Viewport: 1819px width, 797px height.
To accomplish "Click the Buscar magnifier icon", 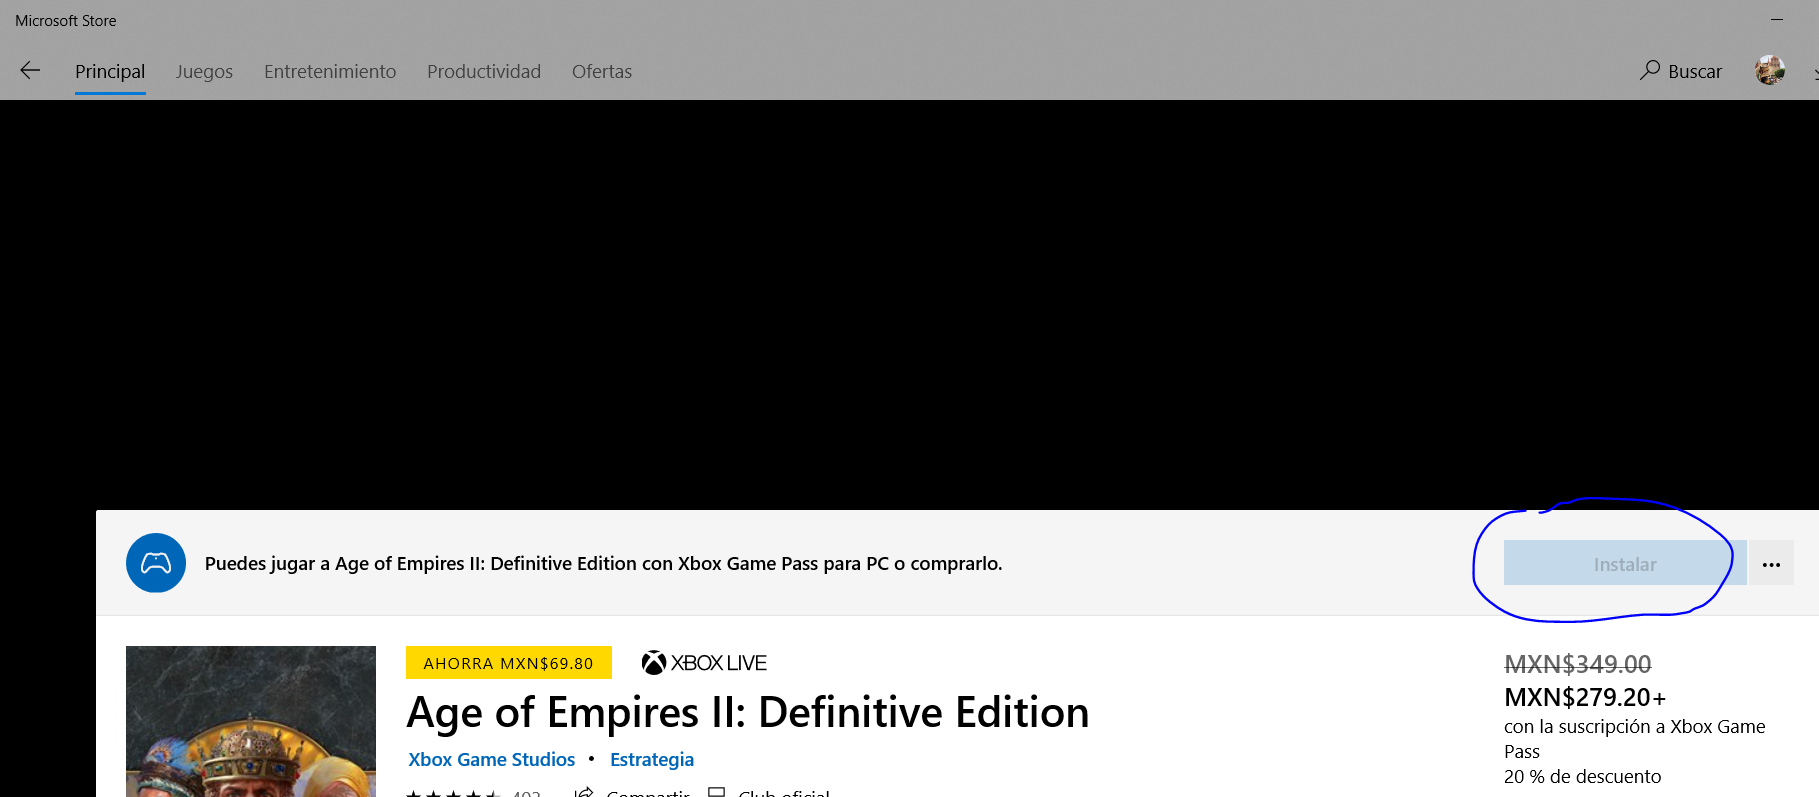I will (x=1650, y=70).
